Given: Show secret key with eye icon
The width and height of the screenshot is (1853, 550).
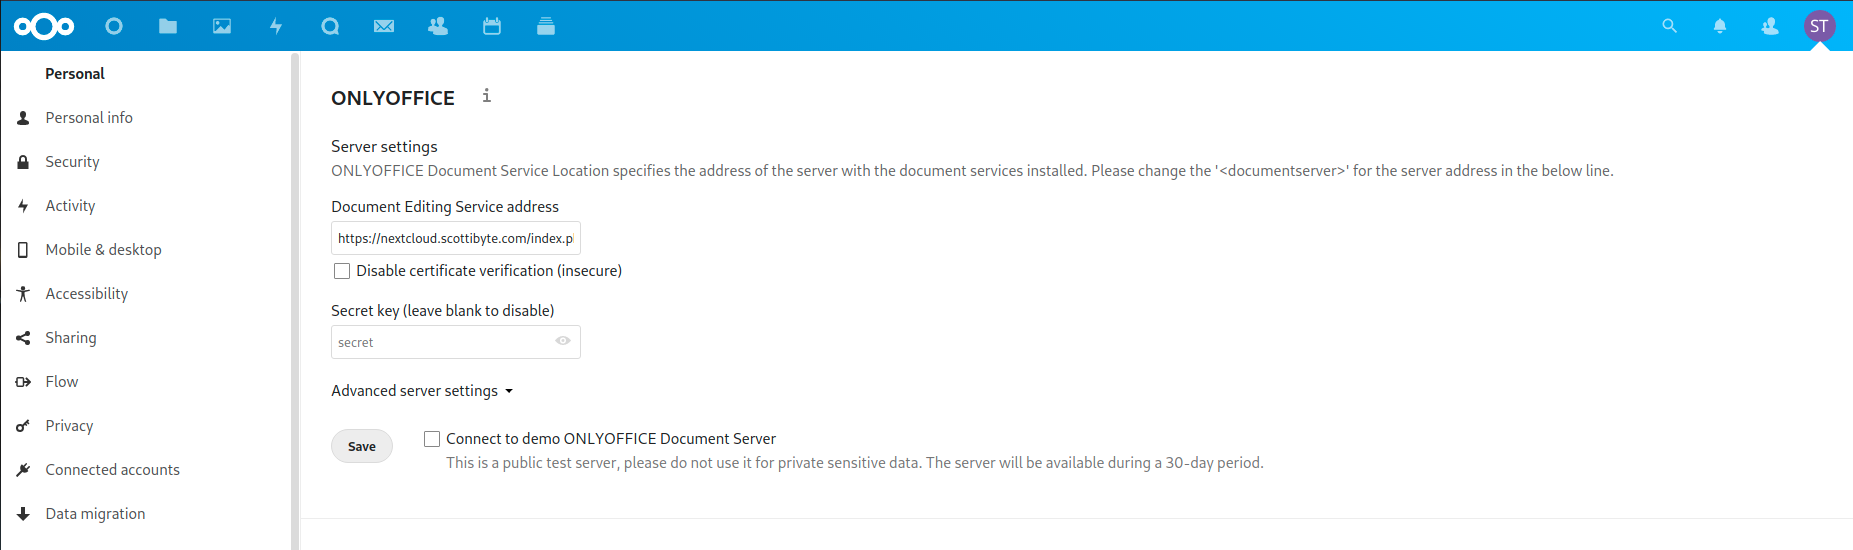Looking at the screenshot, I should [x=563, y=341].
